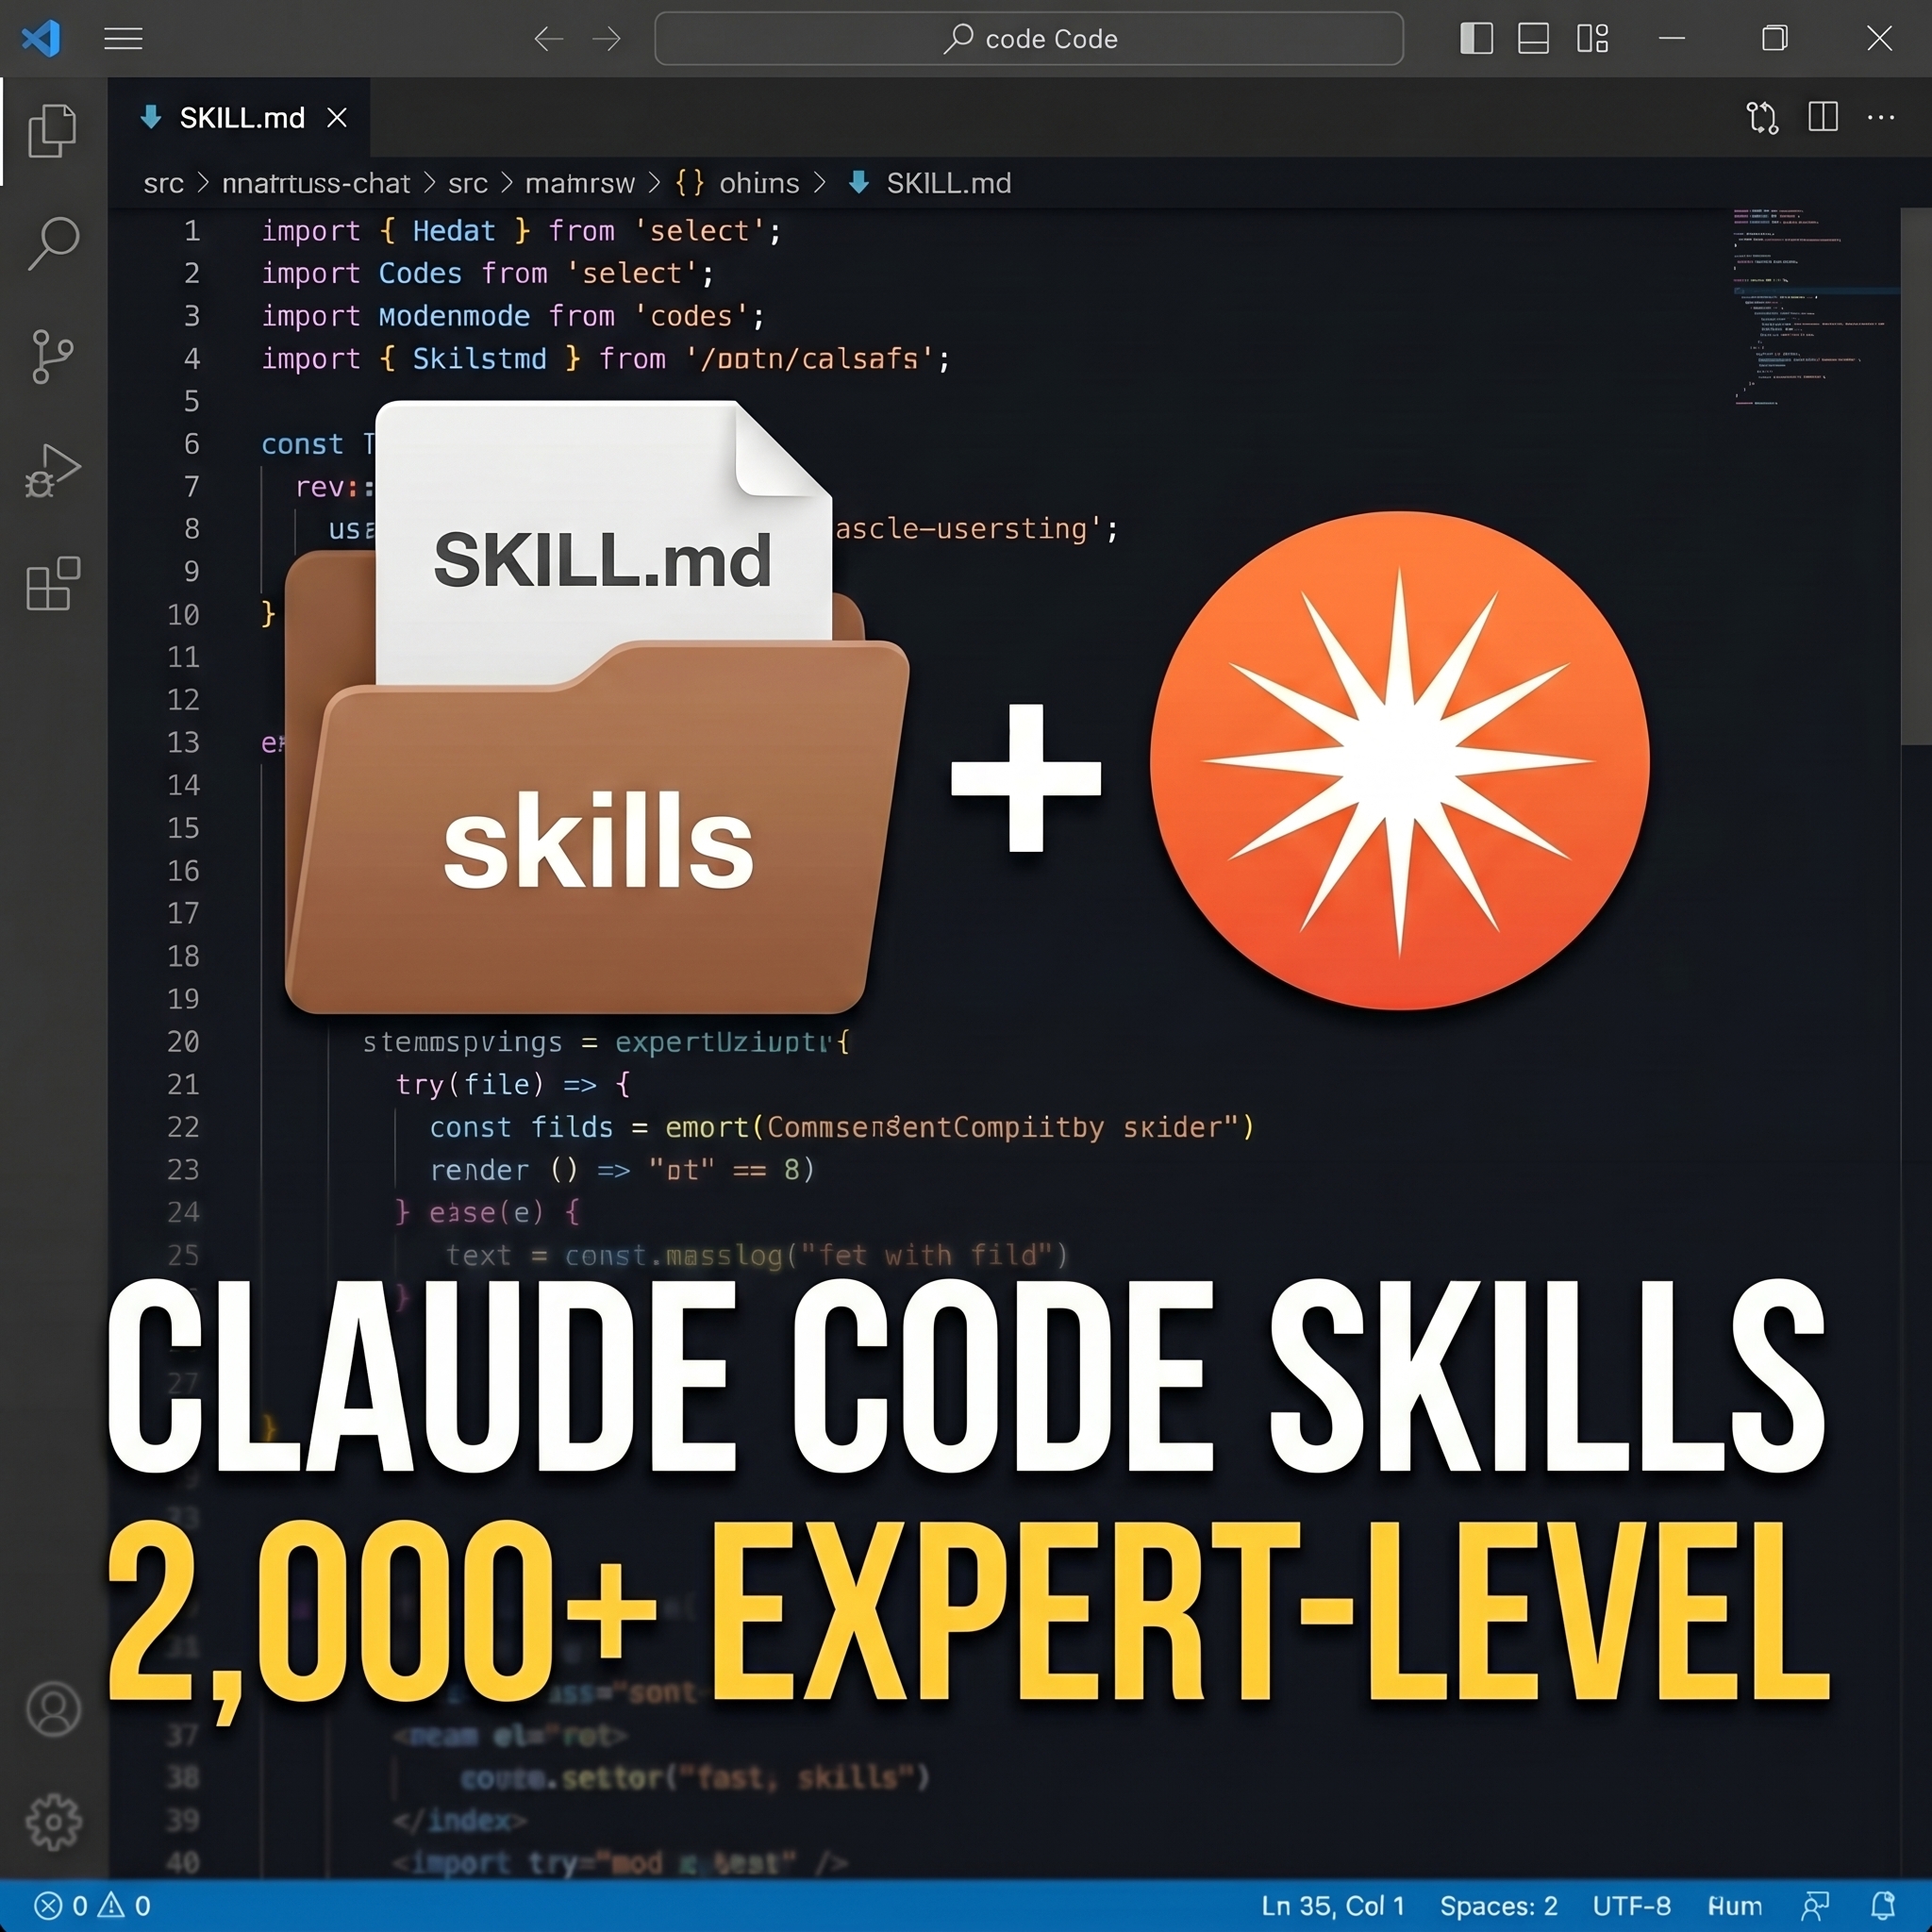Image resolution: width=1932 pixels, height=1932 pixels.
Task: Click the 'code Code' command center search box
Action: tap(1028, 39)
